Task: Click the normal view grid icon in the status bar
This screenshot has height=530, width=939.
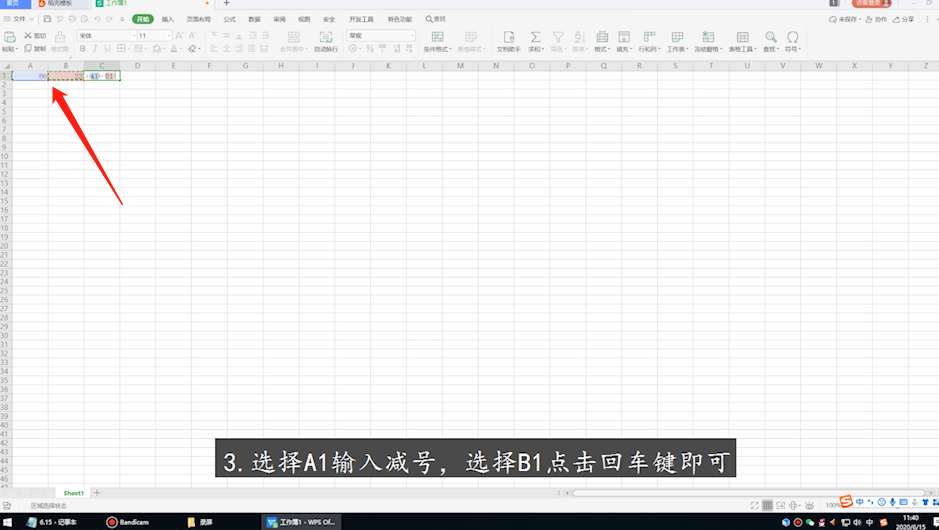Action: tap(767, 505)
